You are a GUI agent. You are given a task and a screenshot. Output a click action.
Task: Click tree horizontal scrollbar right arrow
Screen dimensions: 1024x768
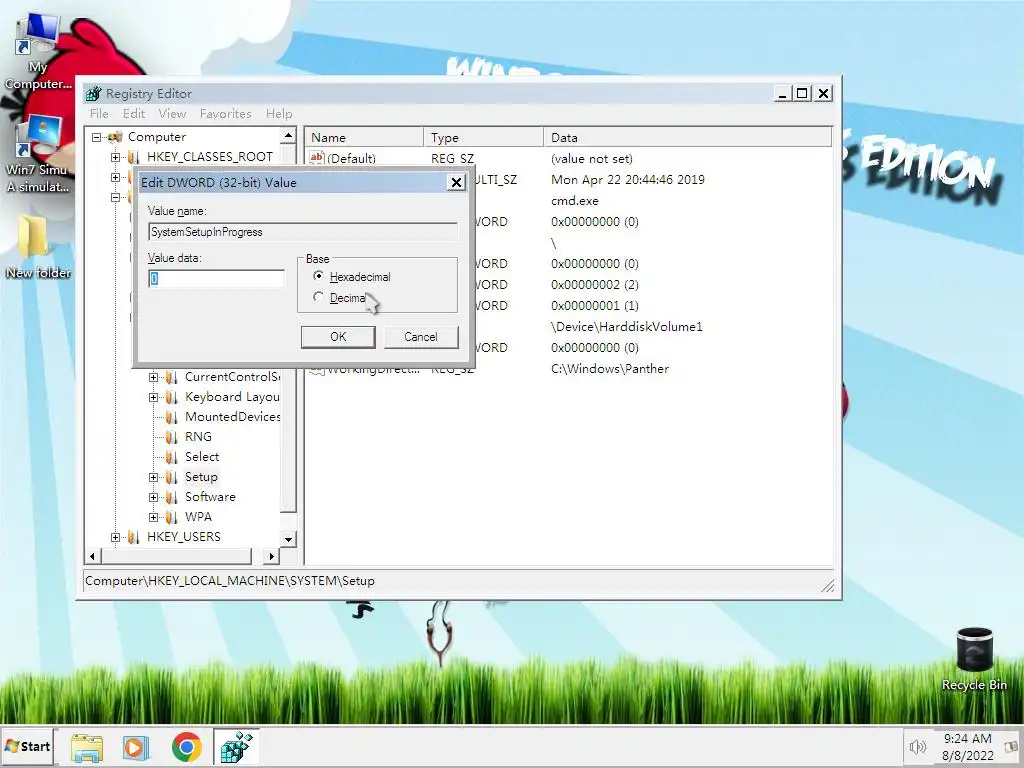click(272, 556)
